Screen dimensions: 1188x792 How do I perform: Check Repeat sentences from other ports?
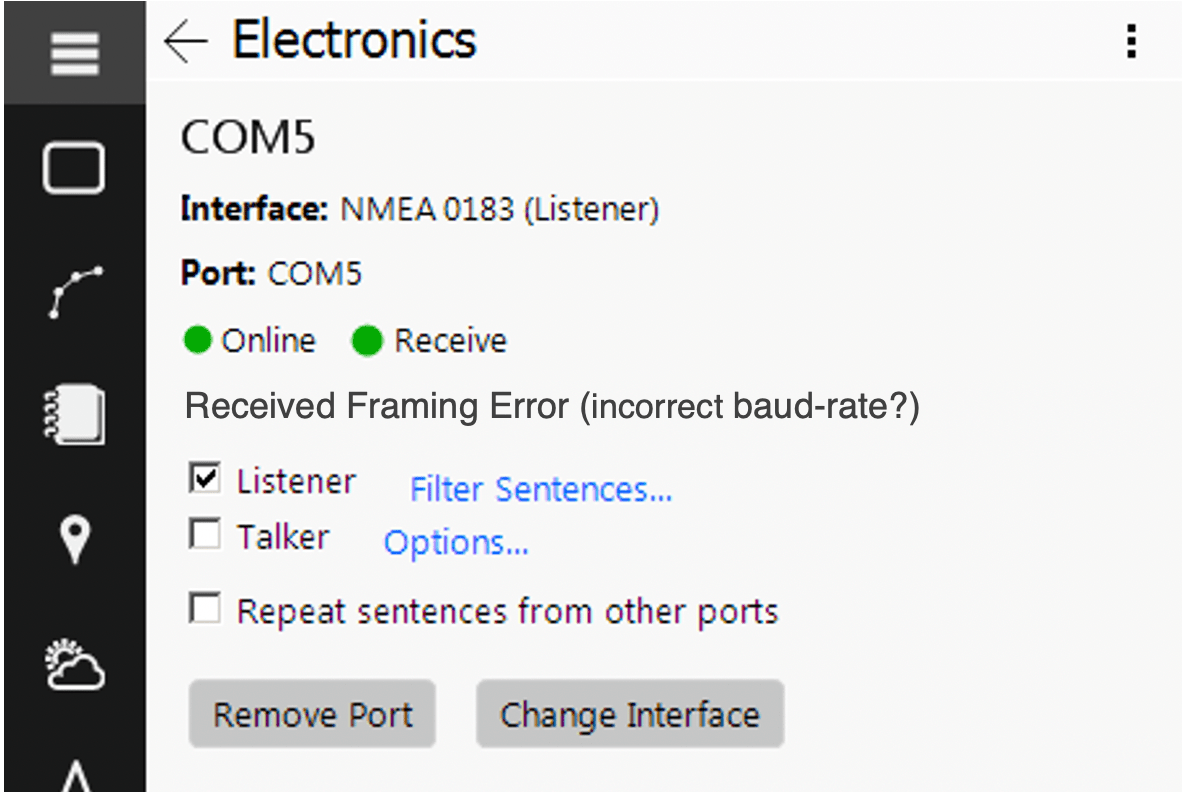coord(205,610)
